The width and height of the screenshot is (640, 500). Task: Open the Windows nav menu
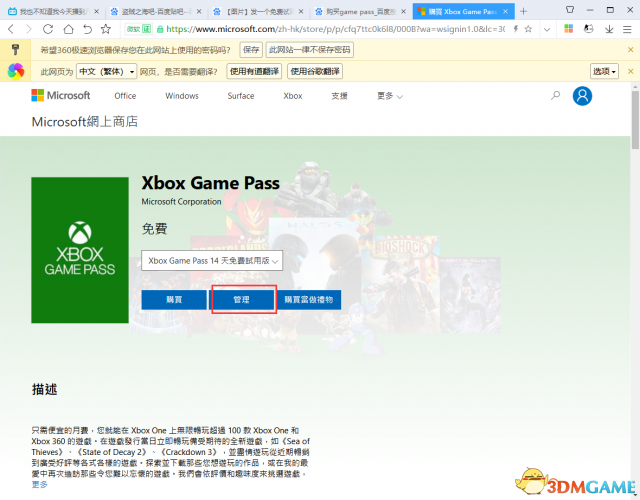coord(182,96)
